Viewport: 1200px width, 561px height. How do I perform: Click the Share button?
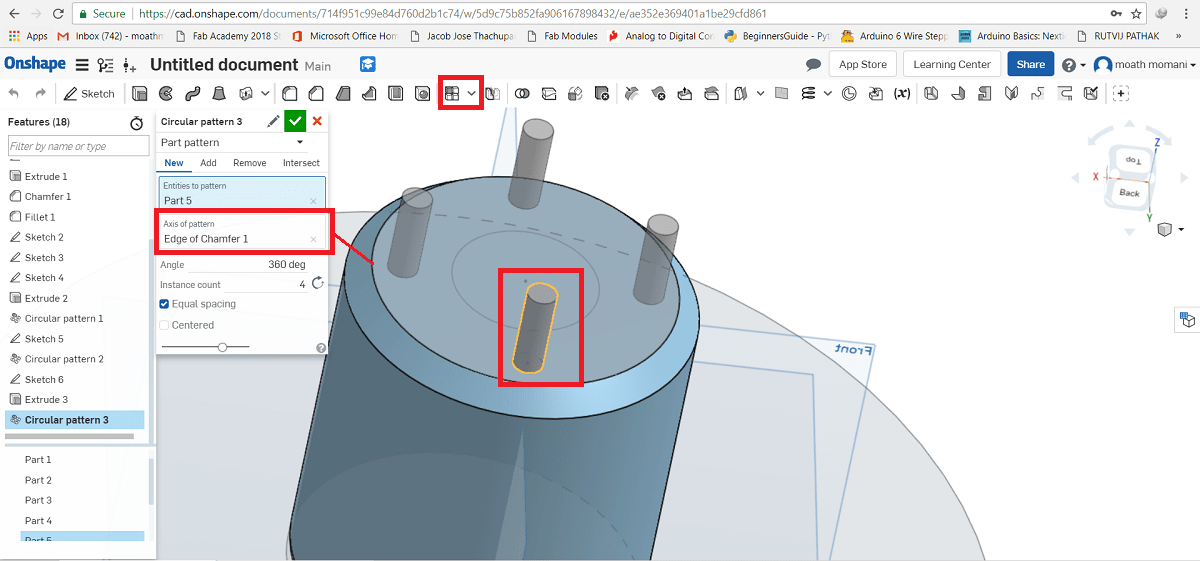pyautogui.click(x=1030, y=64)
